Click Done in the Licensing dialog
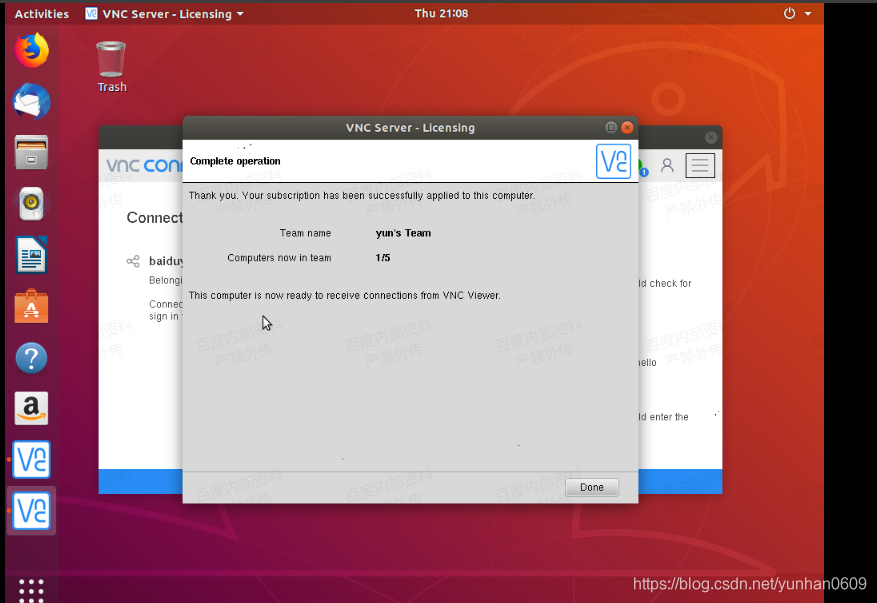The width and height of the screenshot is (877, 603). coord(592,487)
